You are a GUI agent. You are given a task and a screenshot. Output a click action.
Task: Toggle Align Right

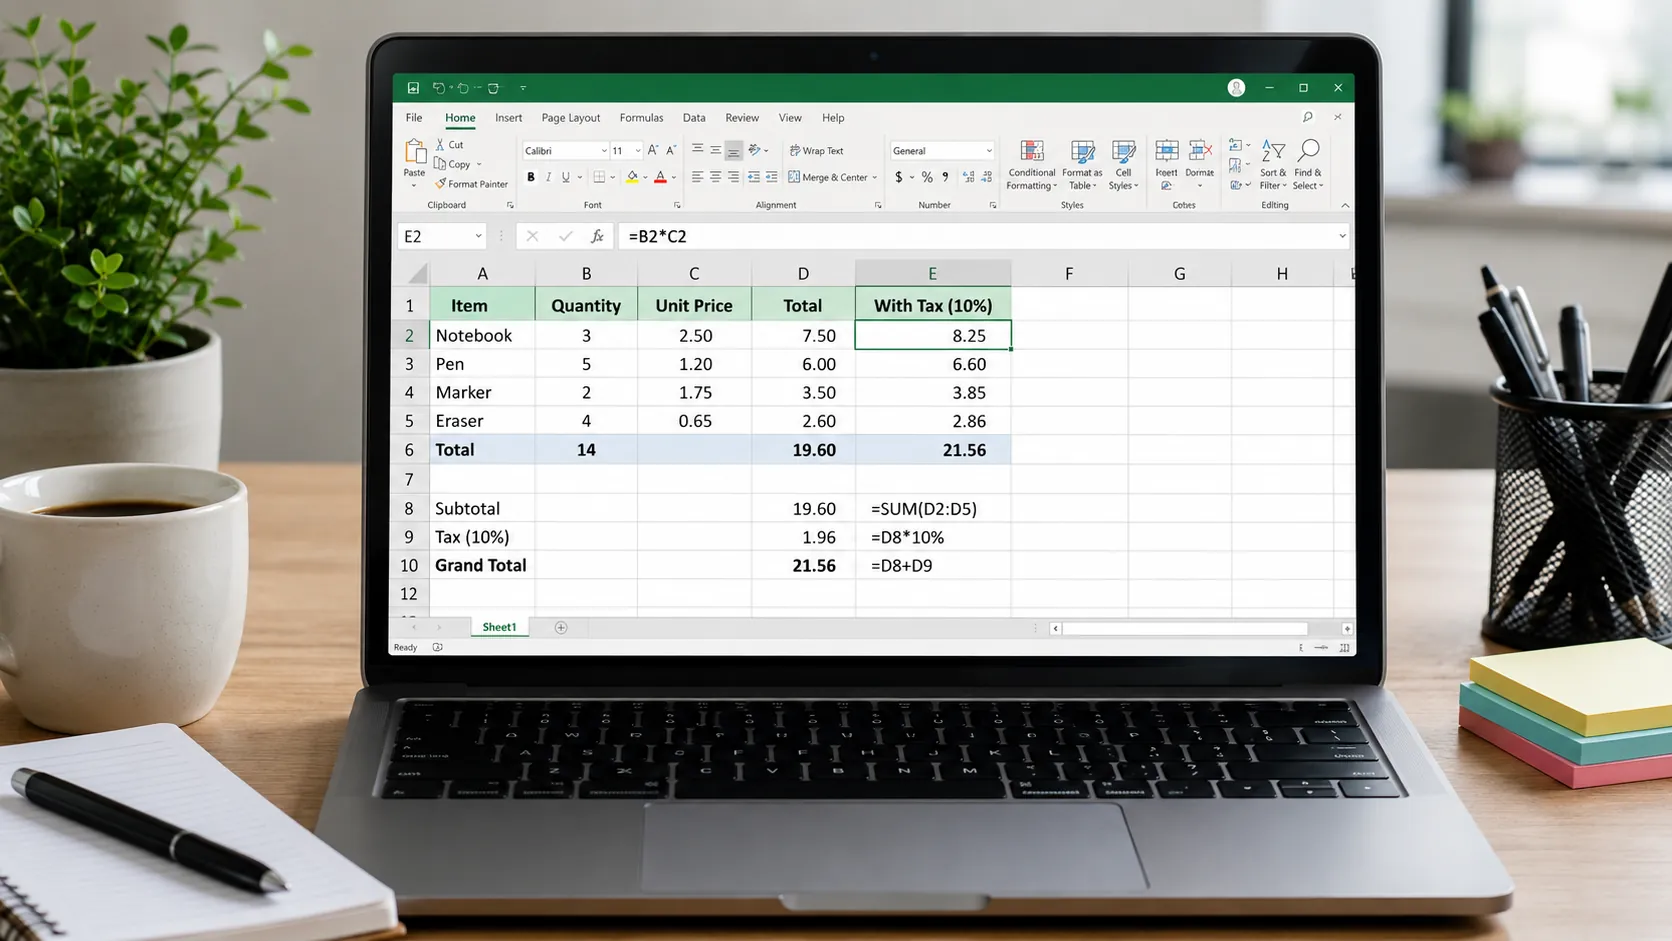tap(733, 177)
